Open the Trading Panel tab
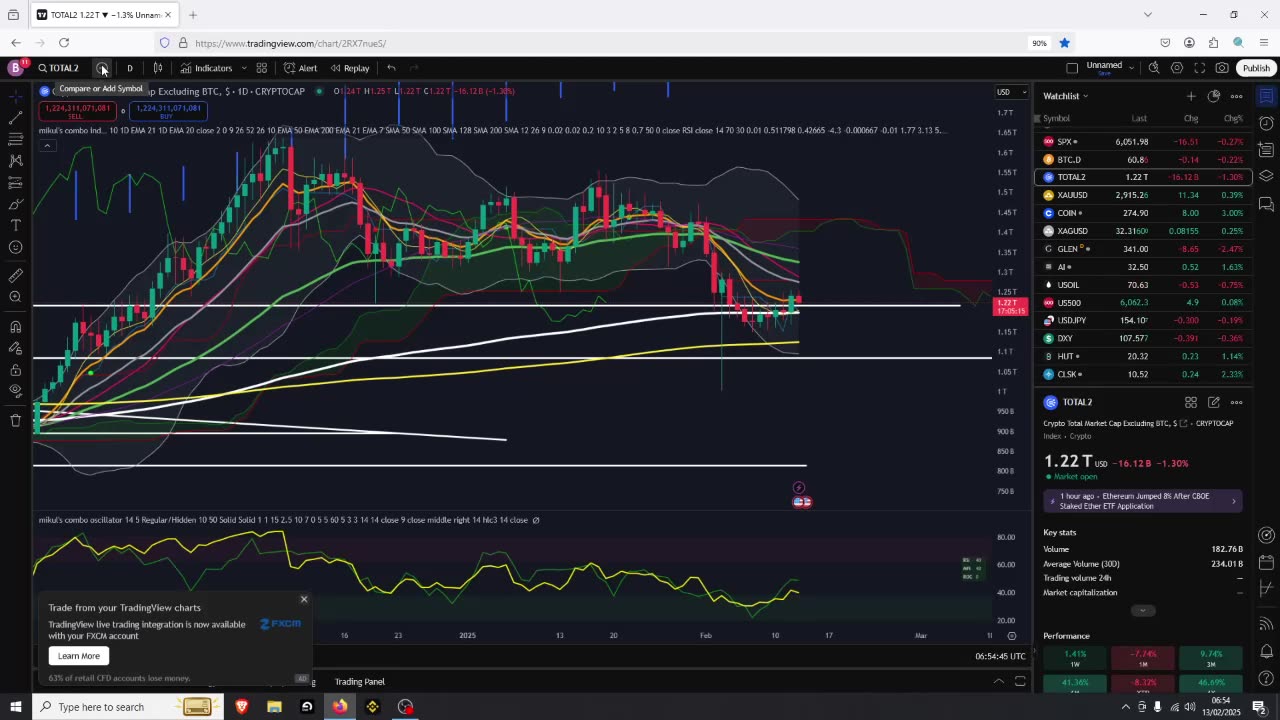 tap(359, 682)
